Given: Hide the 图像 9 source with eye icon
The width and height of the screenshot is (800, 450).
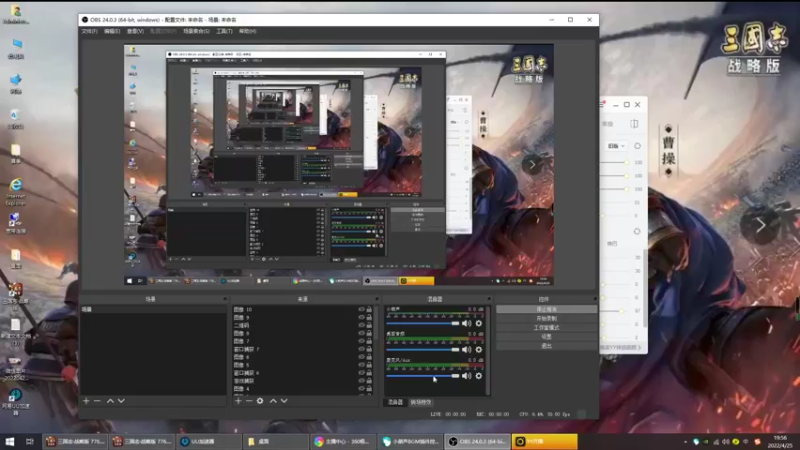Looking at the screenshot, I should point(361,317).
